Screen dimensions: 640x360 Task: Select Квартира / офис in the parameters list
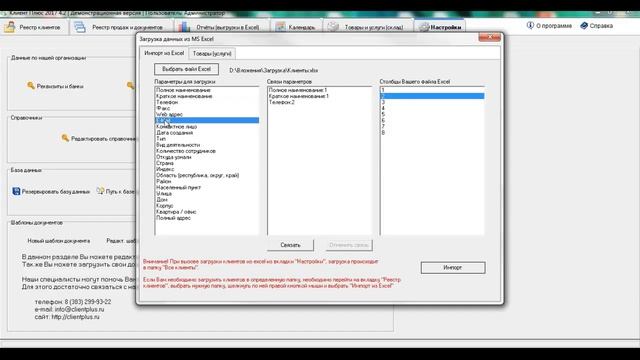click(x=207, y=212)
